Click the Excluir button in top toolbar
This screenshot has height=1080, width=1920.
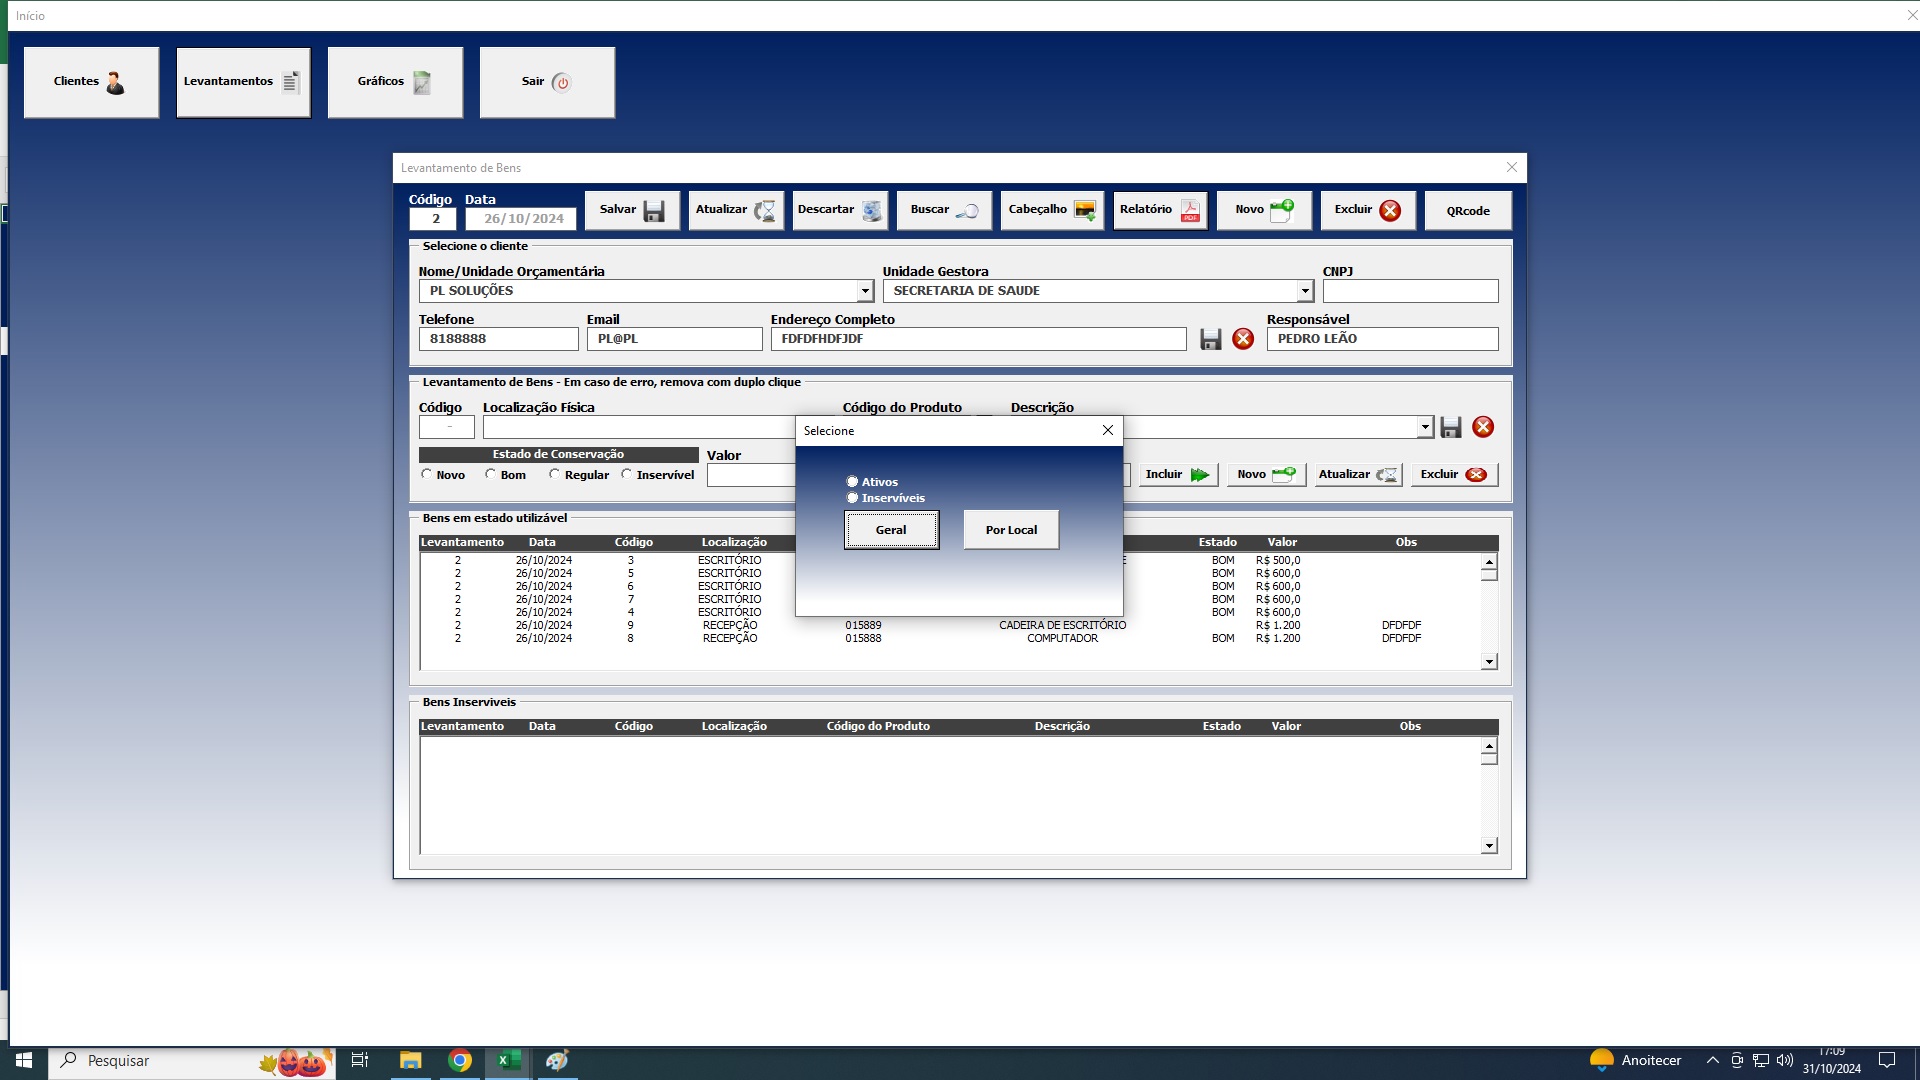click(1367, 210)
